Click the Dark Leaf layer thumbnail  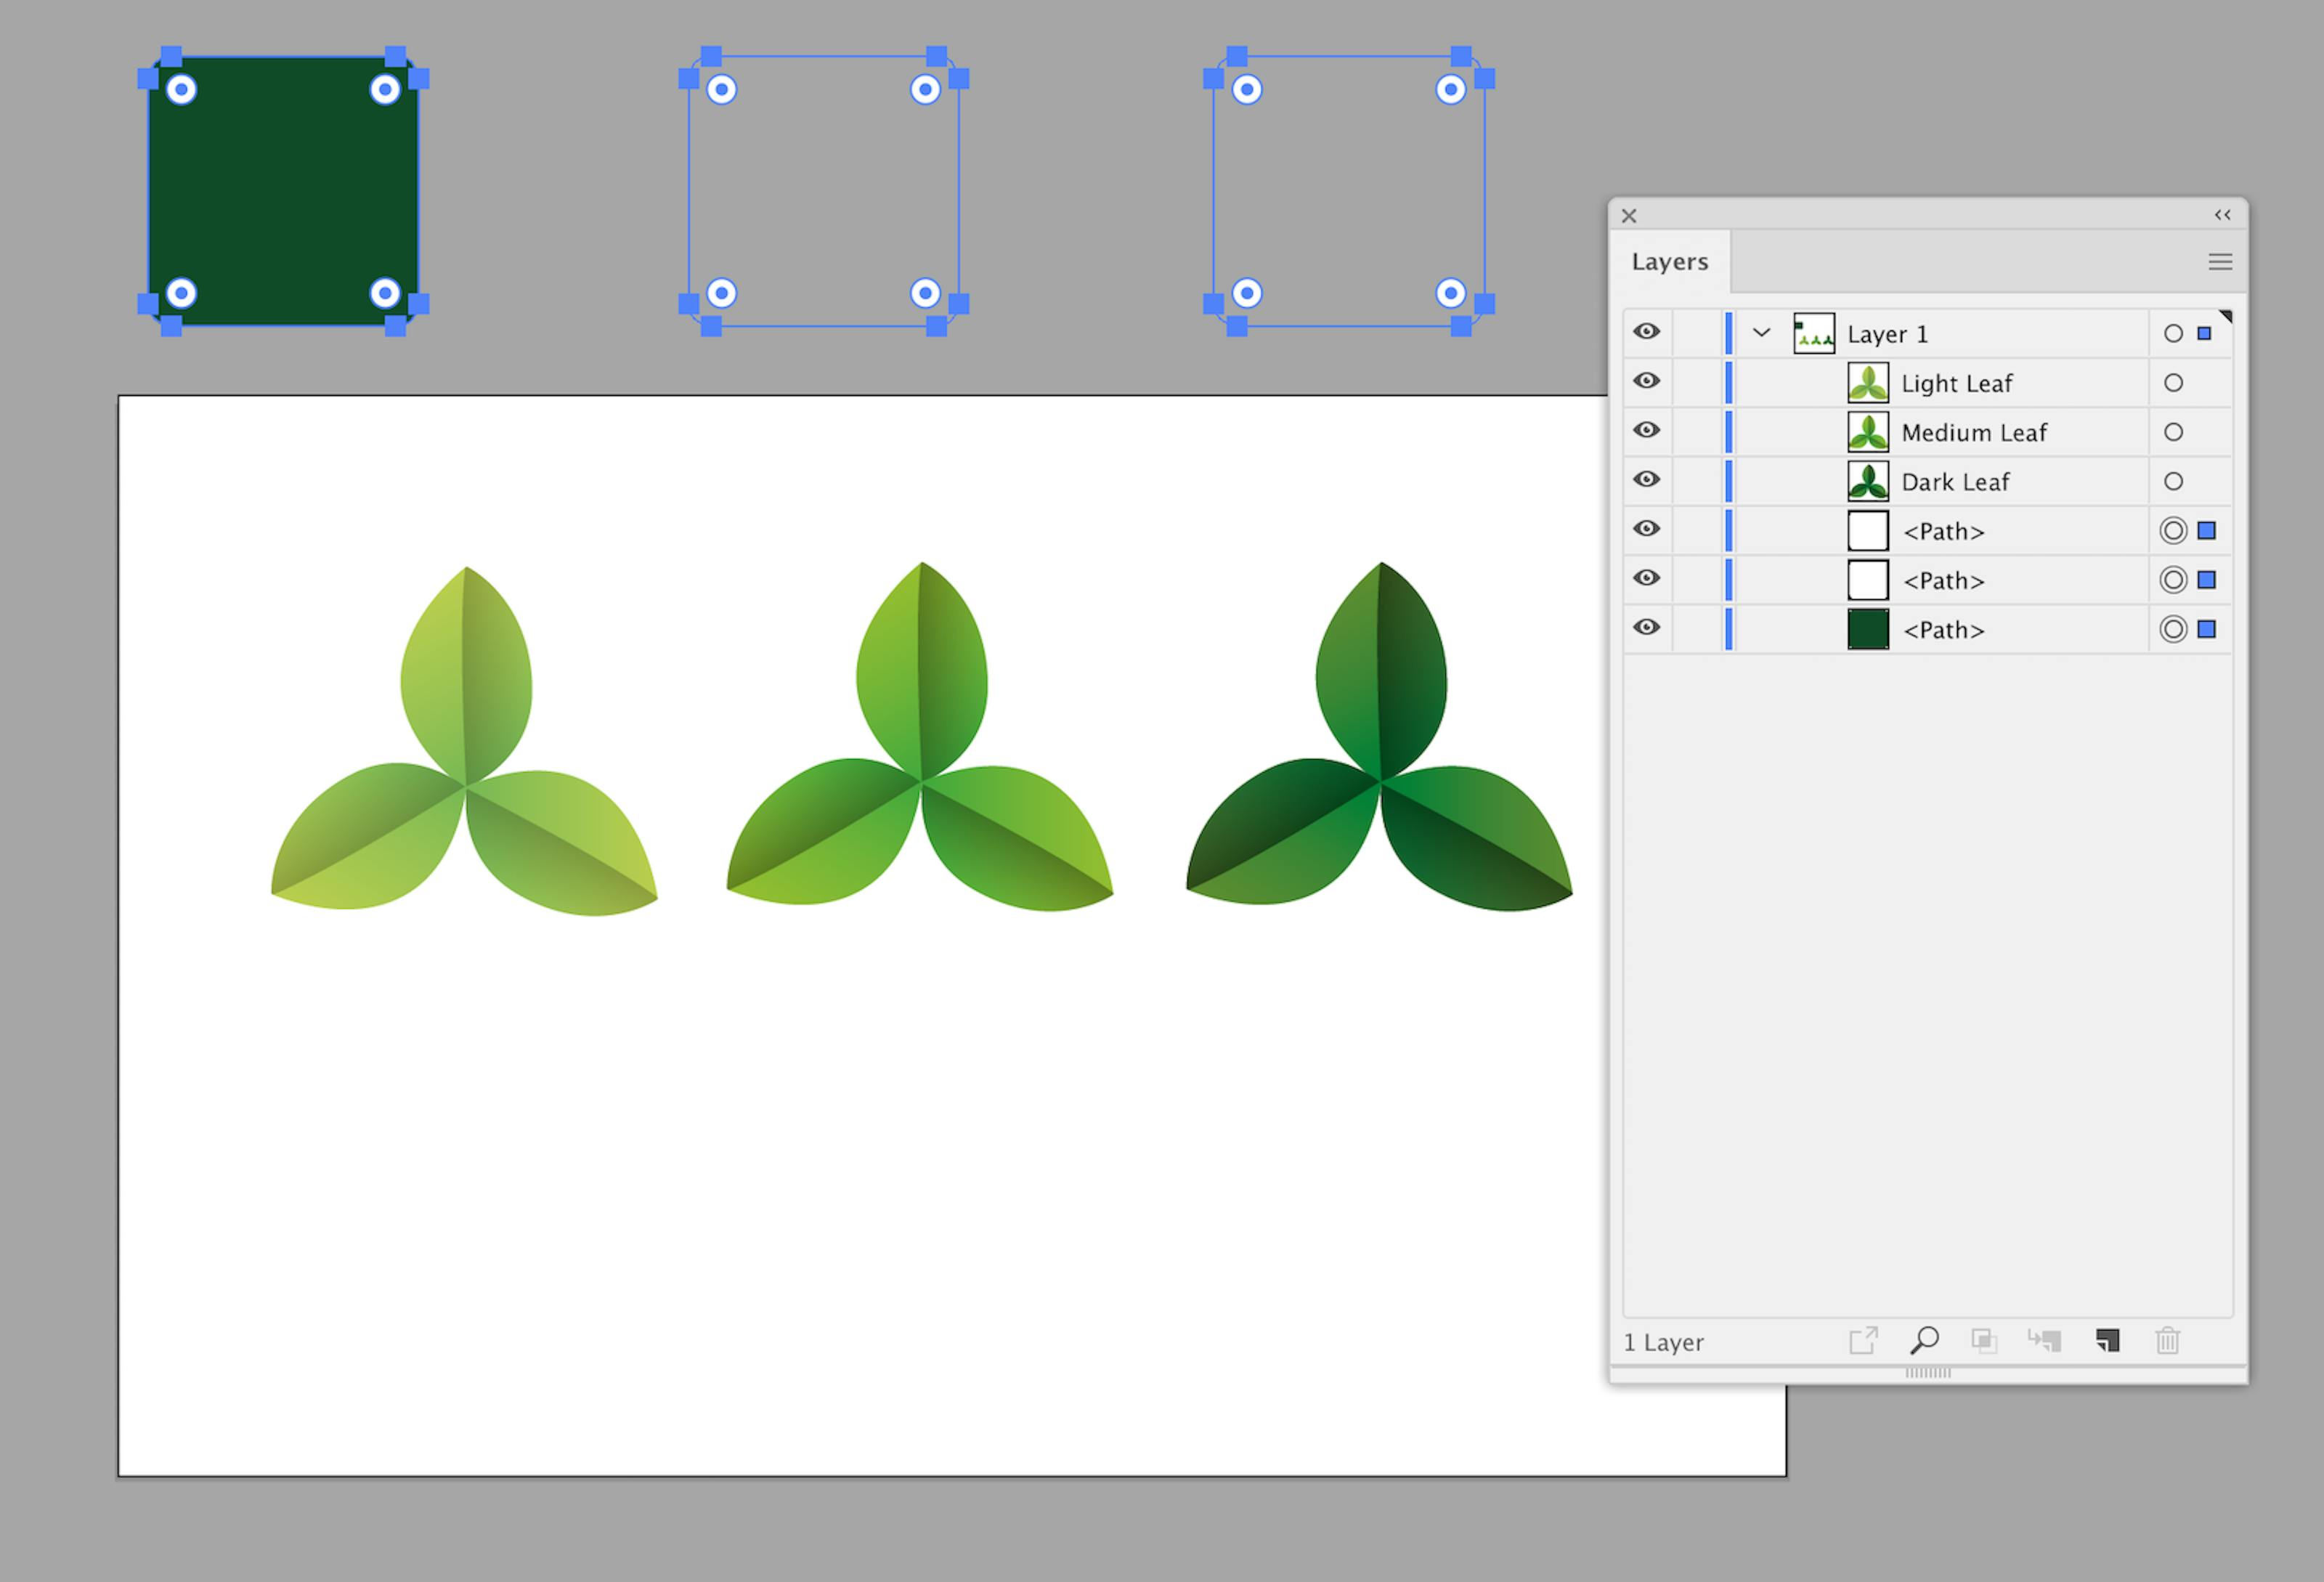pos(1869,481)
